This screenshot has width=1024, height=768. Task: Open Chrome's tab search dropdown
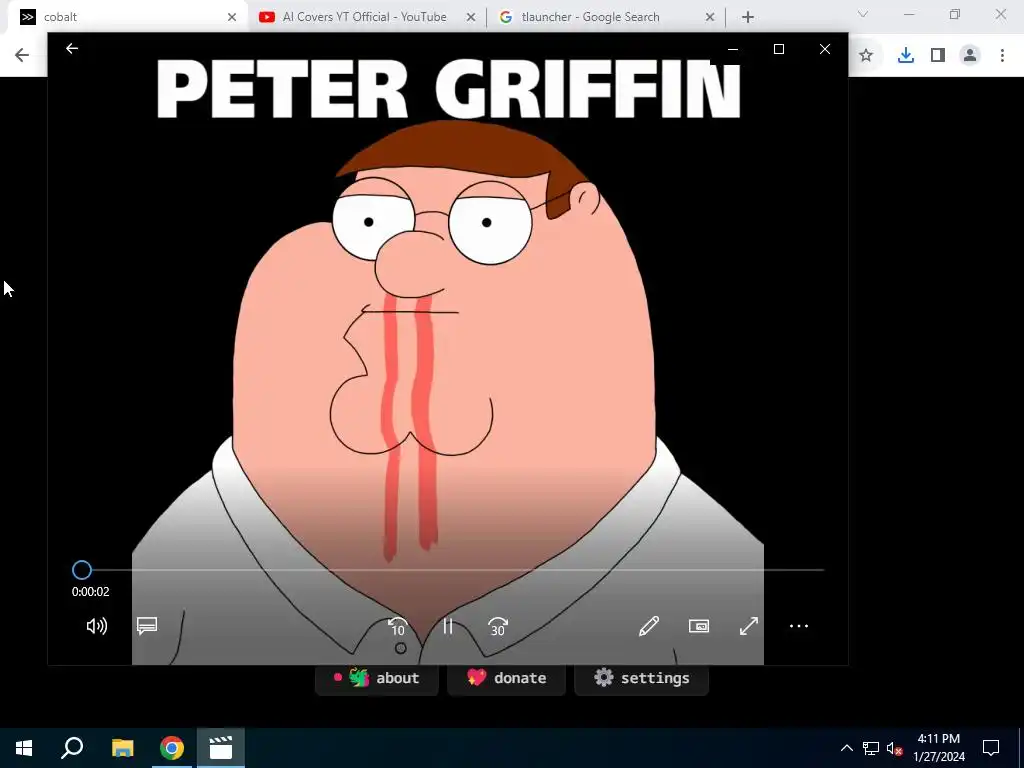pyautogui.click(x=863, y=14)
